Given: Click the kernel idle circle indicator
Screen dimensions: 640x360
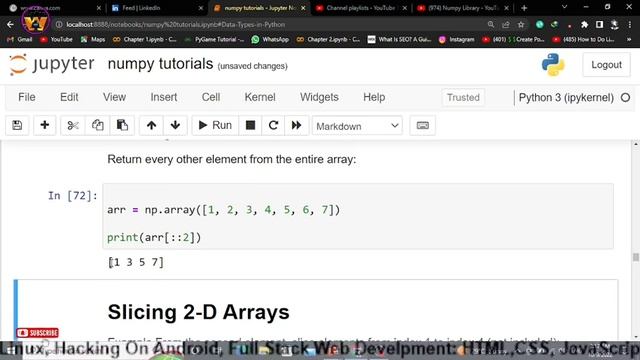Looking at the screenshot, I should coord(625,98).
